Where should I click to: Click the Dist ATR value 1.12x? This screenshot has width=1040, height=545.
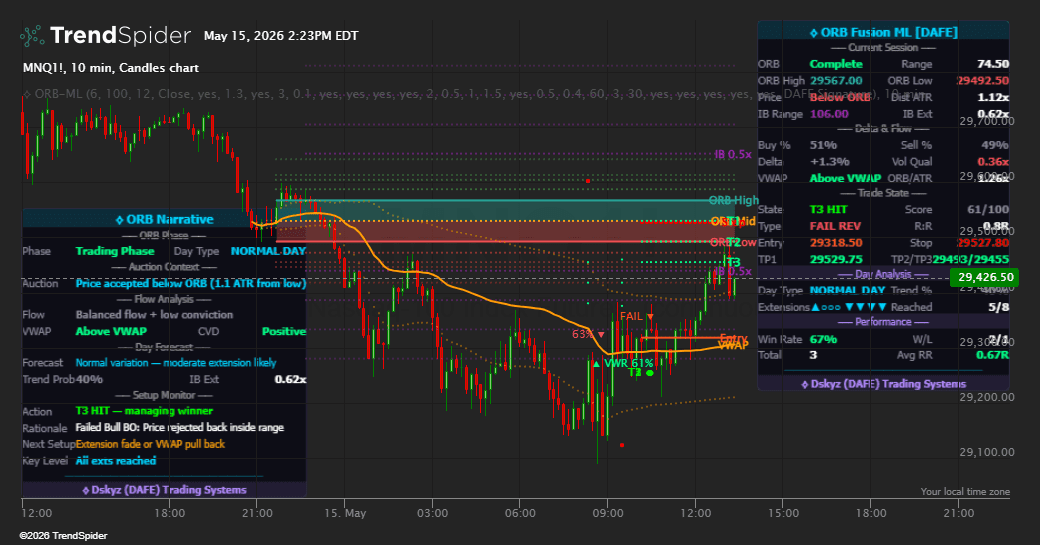(993, 97)
